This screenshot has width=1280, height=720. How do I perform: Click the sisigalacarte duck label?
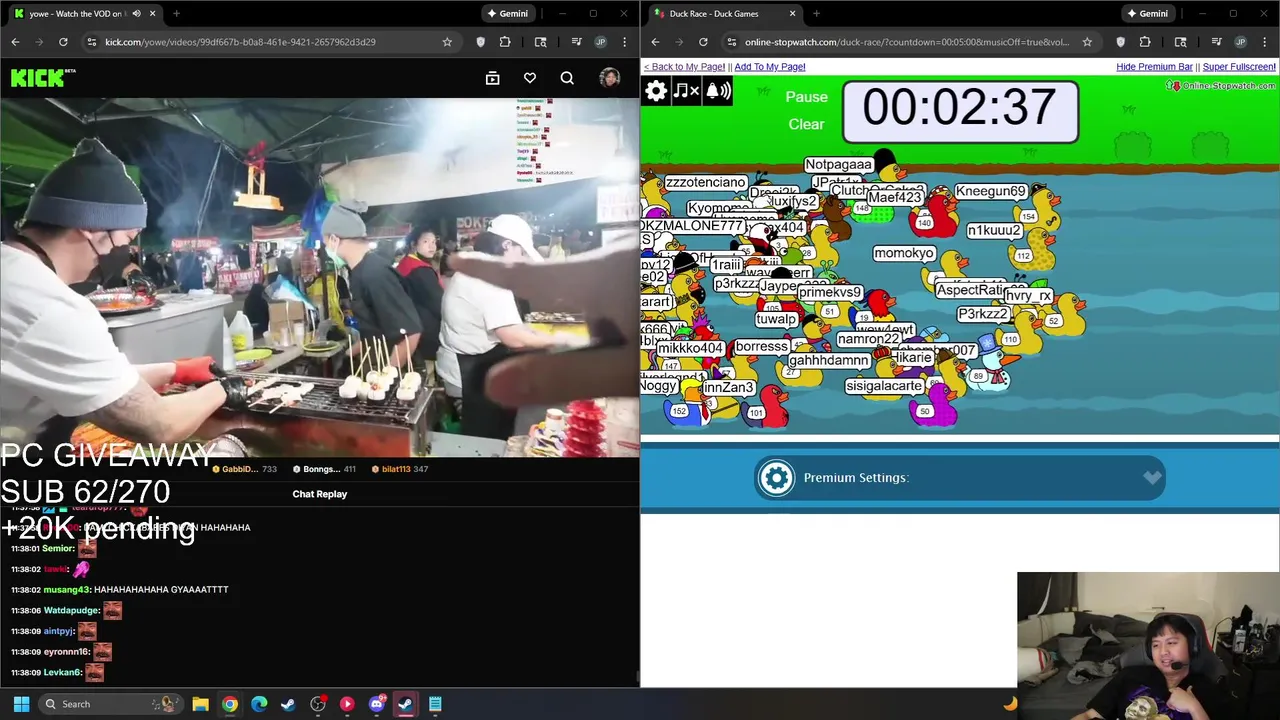[884, 386]
